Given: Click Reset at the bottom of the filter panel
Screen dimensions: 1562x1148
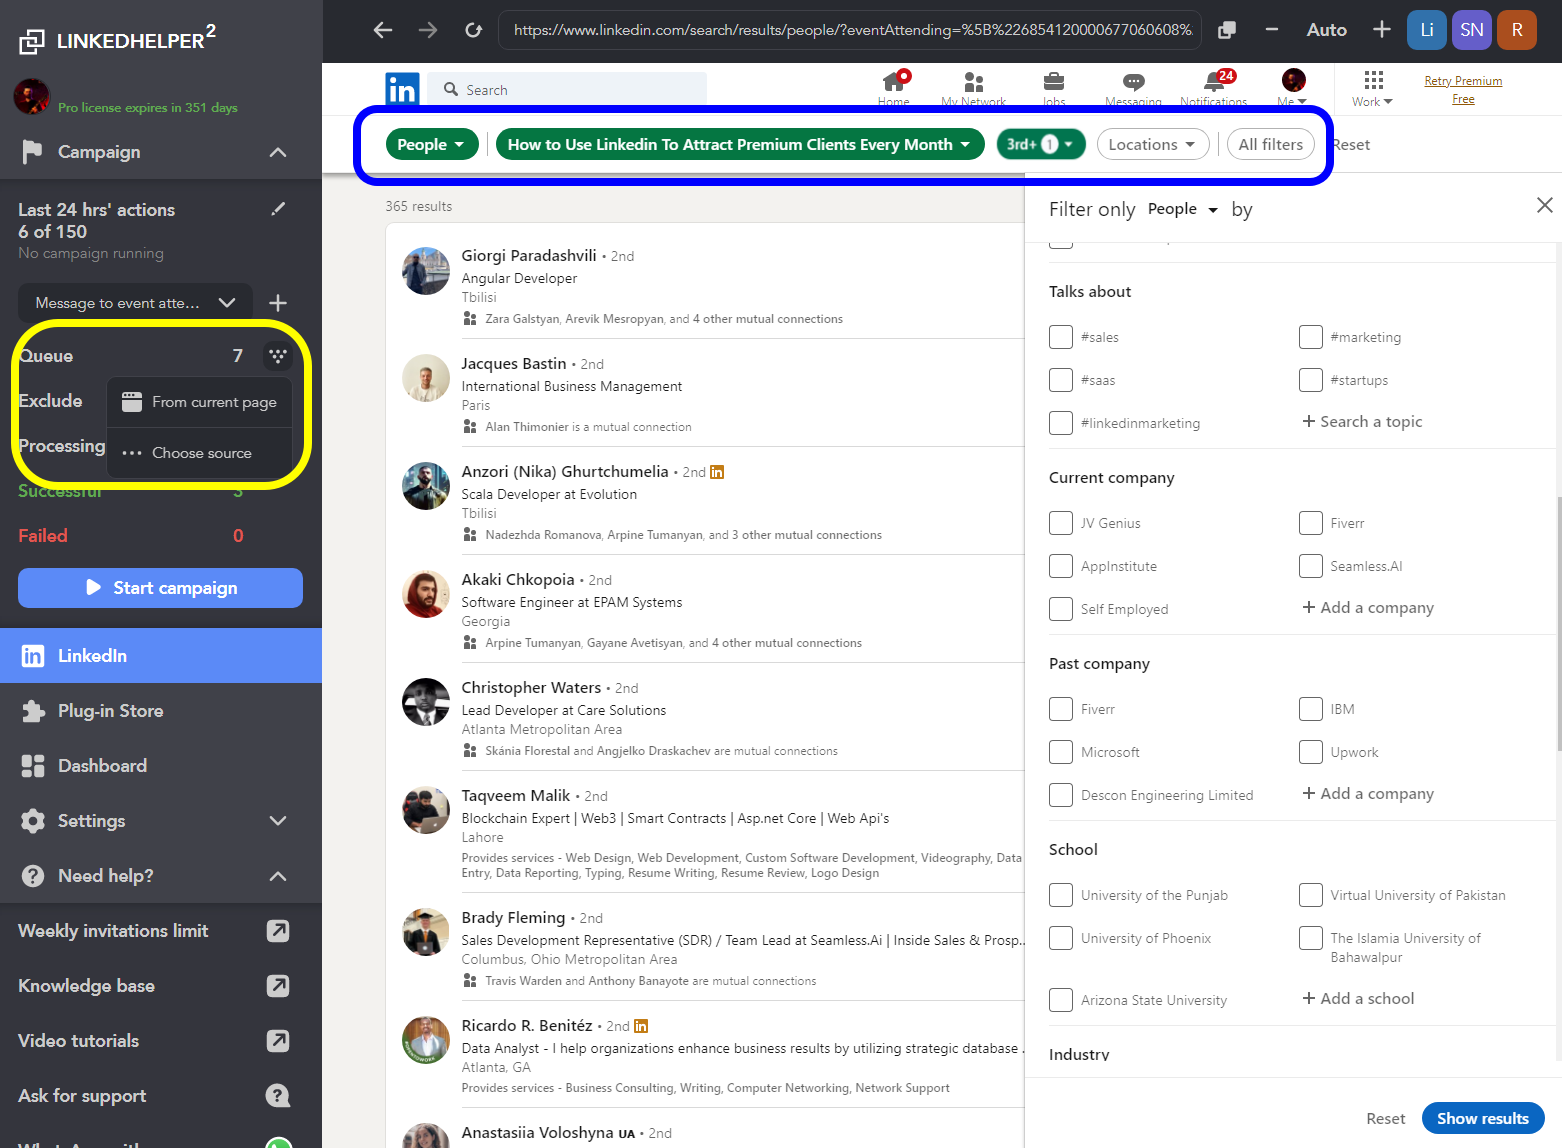Looking at the screenshot, I should (1385, 1118).
